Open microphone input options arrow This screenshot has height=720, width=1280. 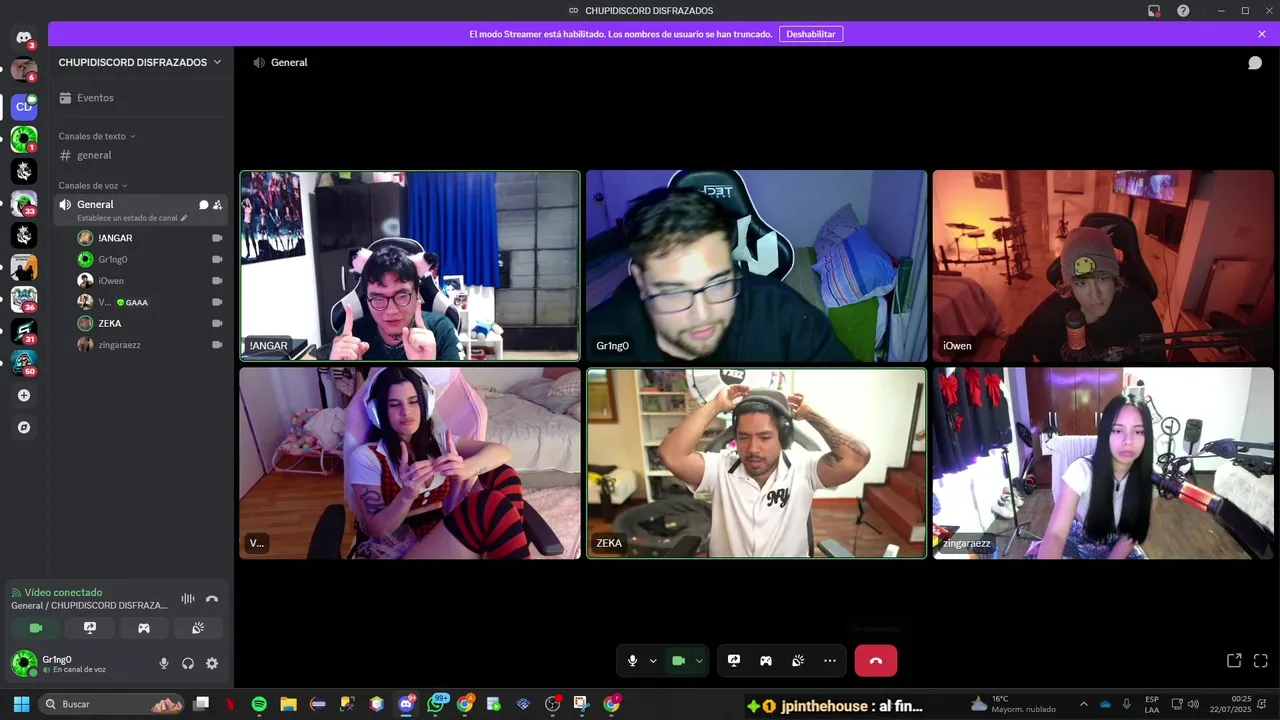point(653,661)
